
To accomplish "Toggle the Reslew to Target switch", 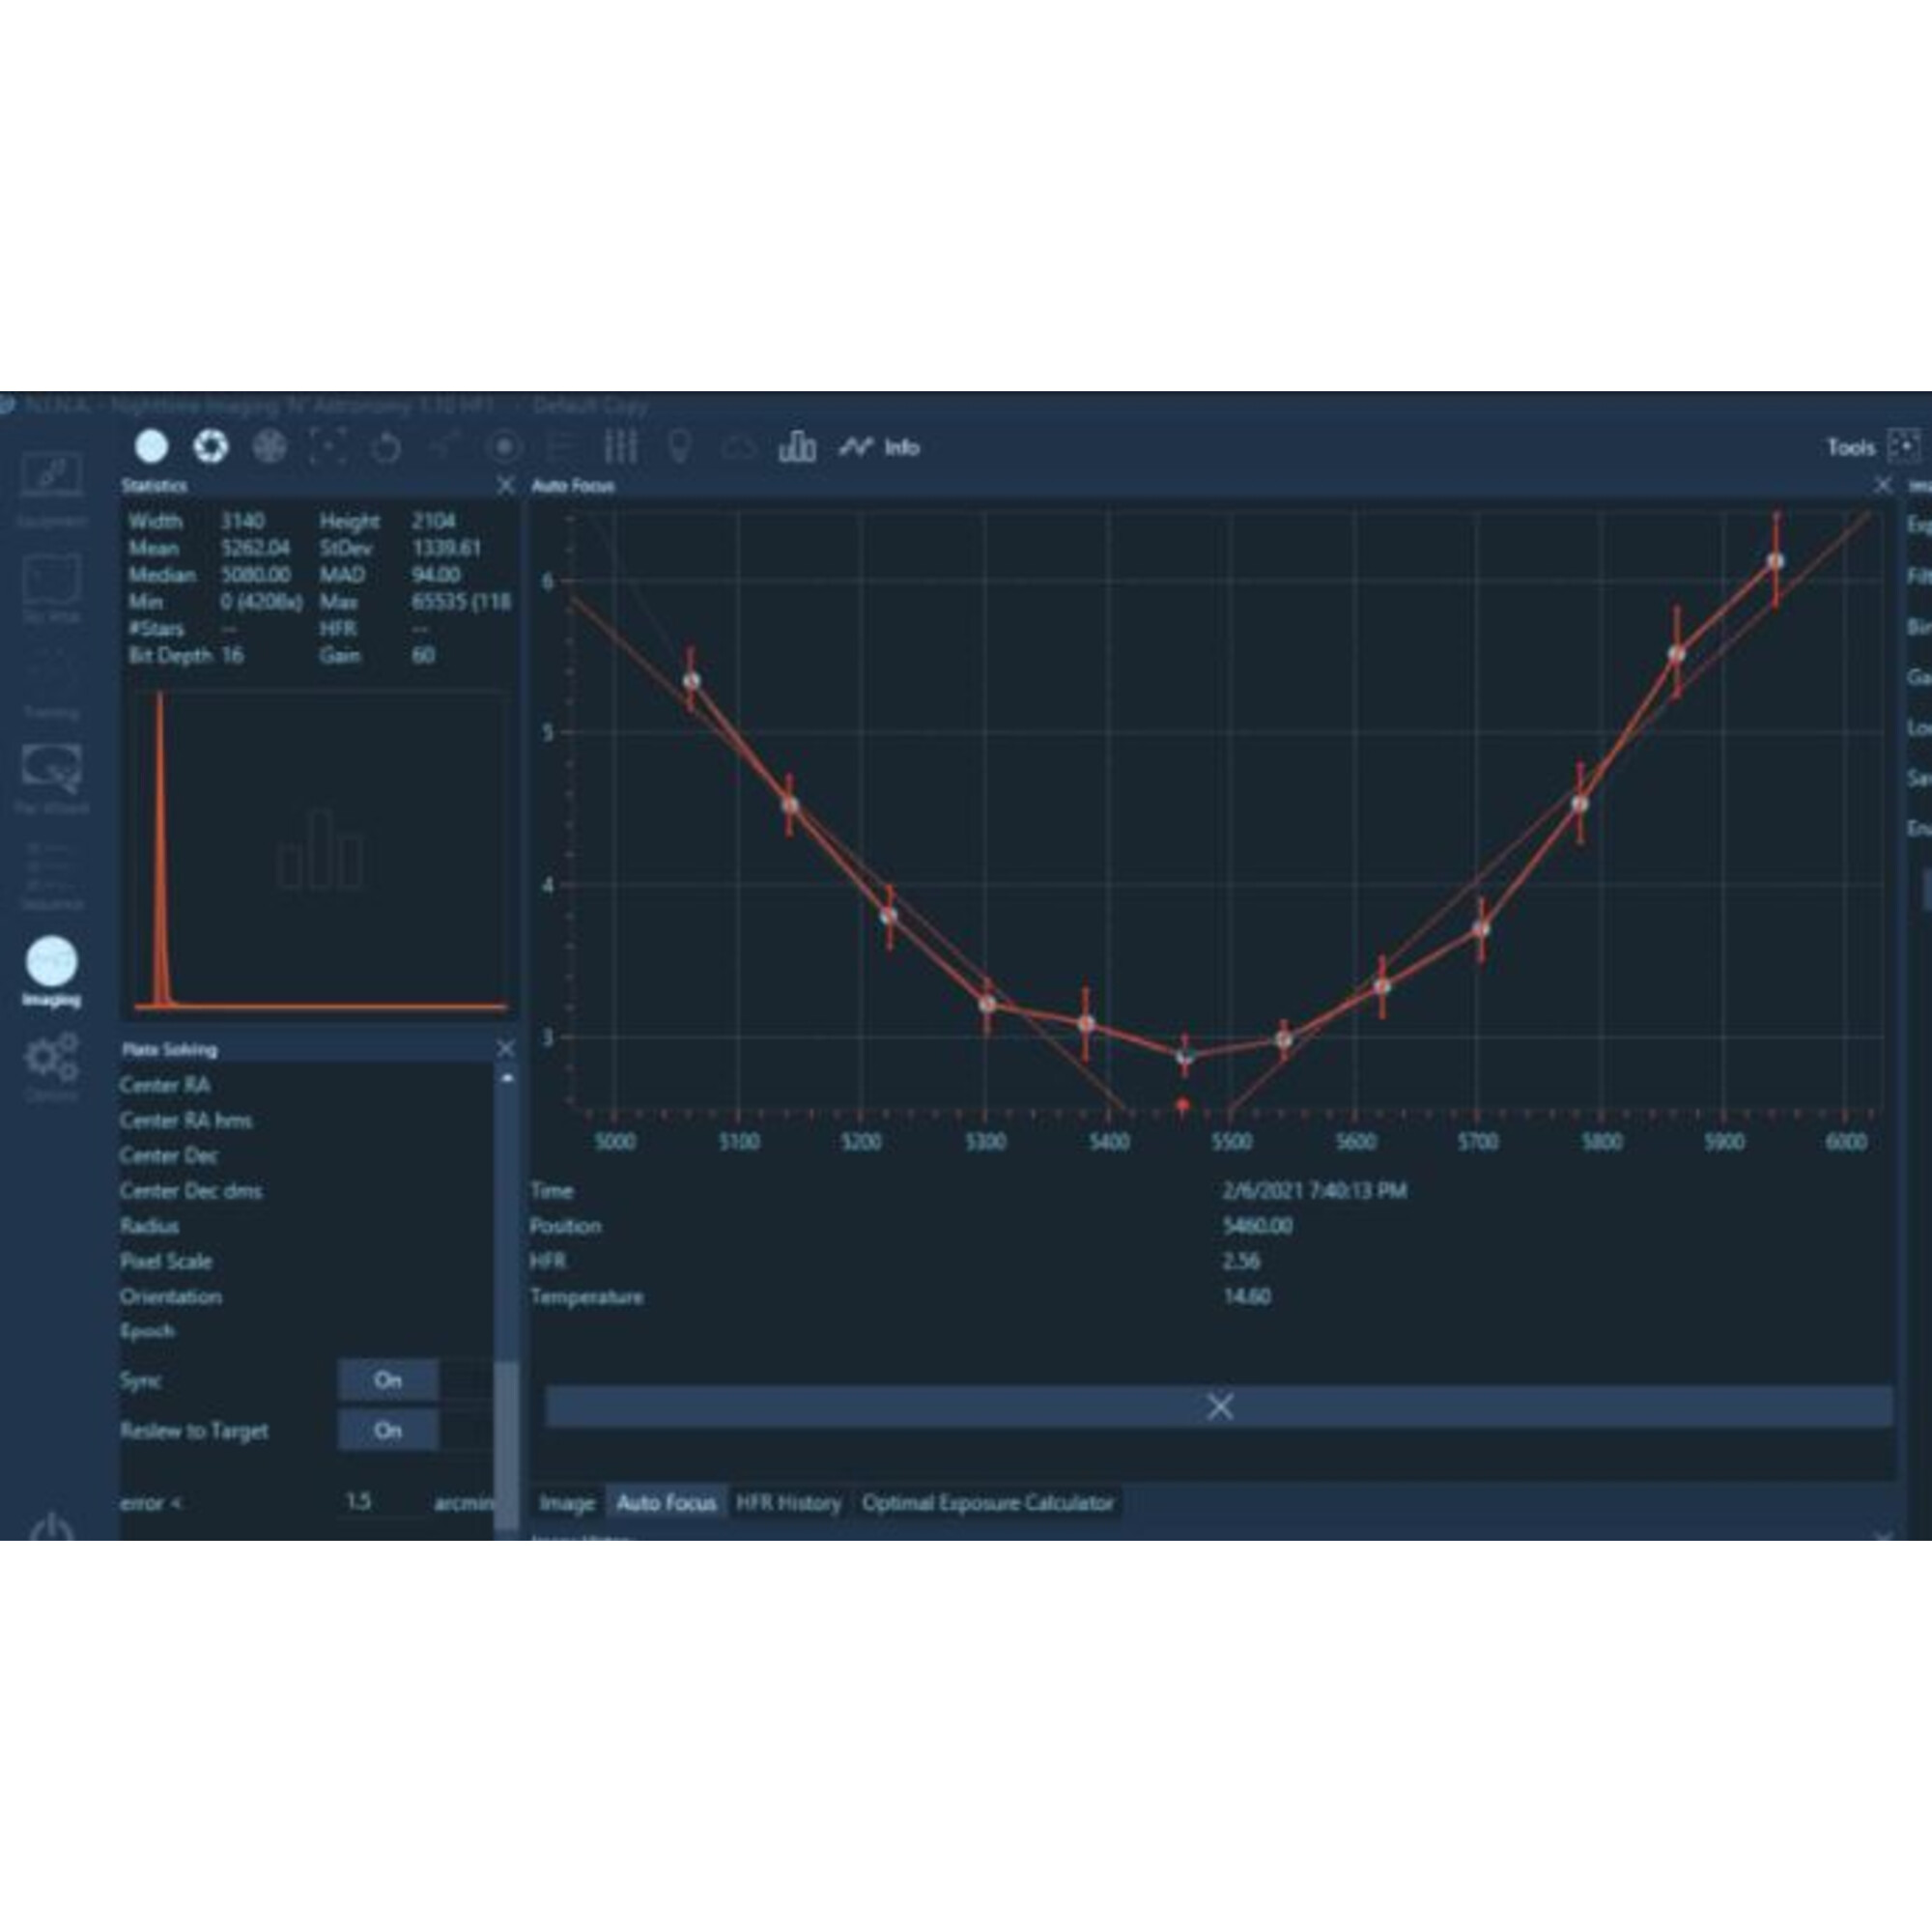I will pyautogui.click(x=388, y=1430).
